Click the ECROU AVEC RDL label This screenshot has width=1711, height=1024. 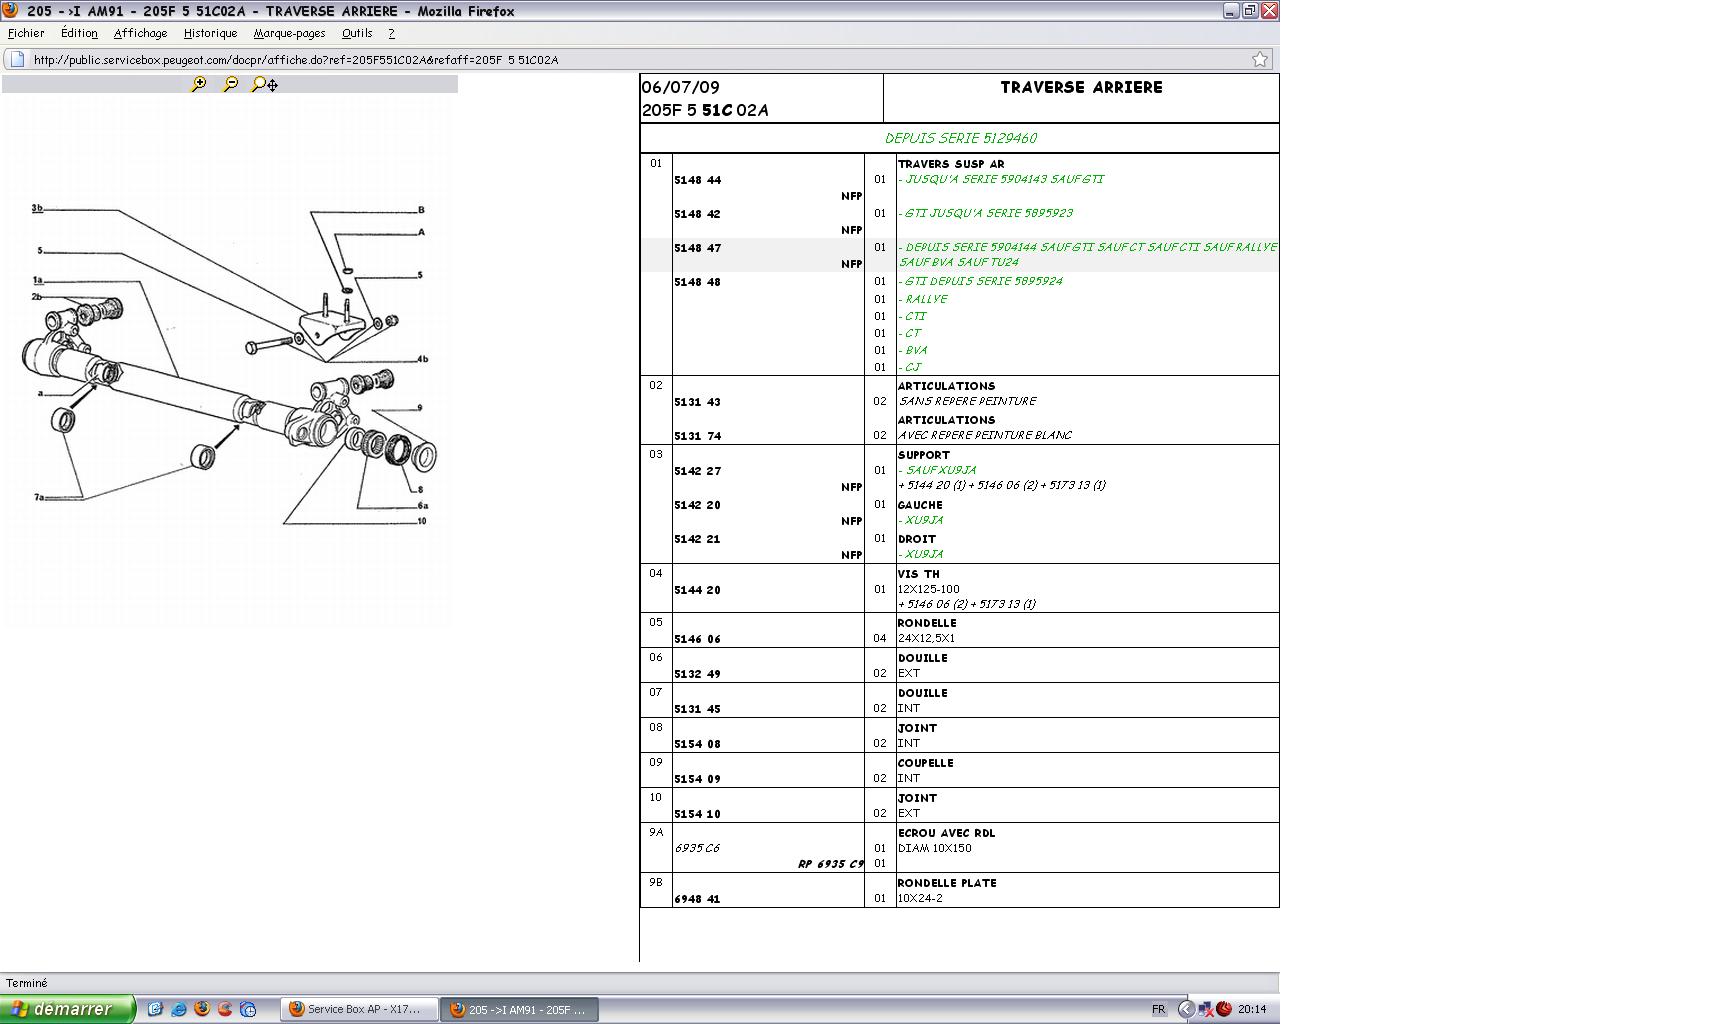pyautogui.click(x=946, y=834)
